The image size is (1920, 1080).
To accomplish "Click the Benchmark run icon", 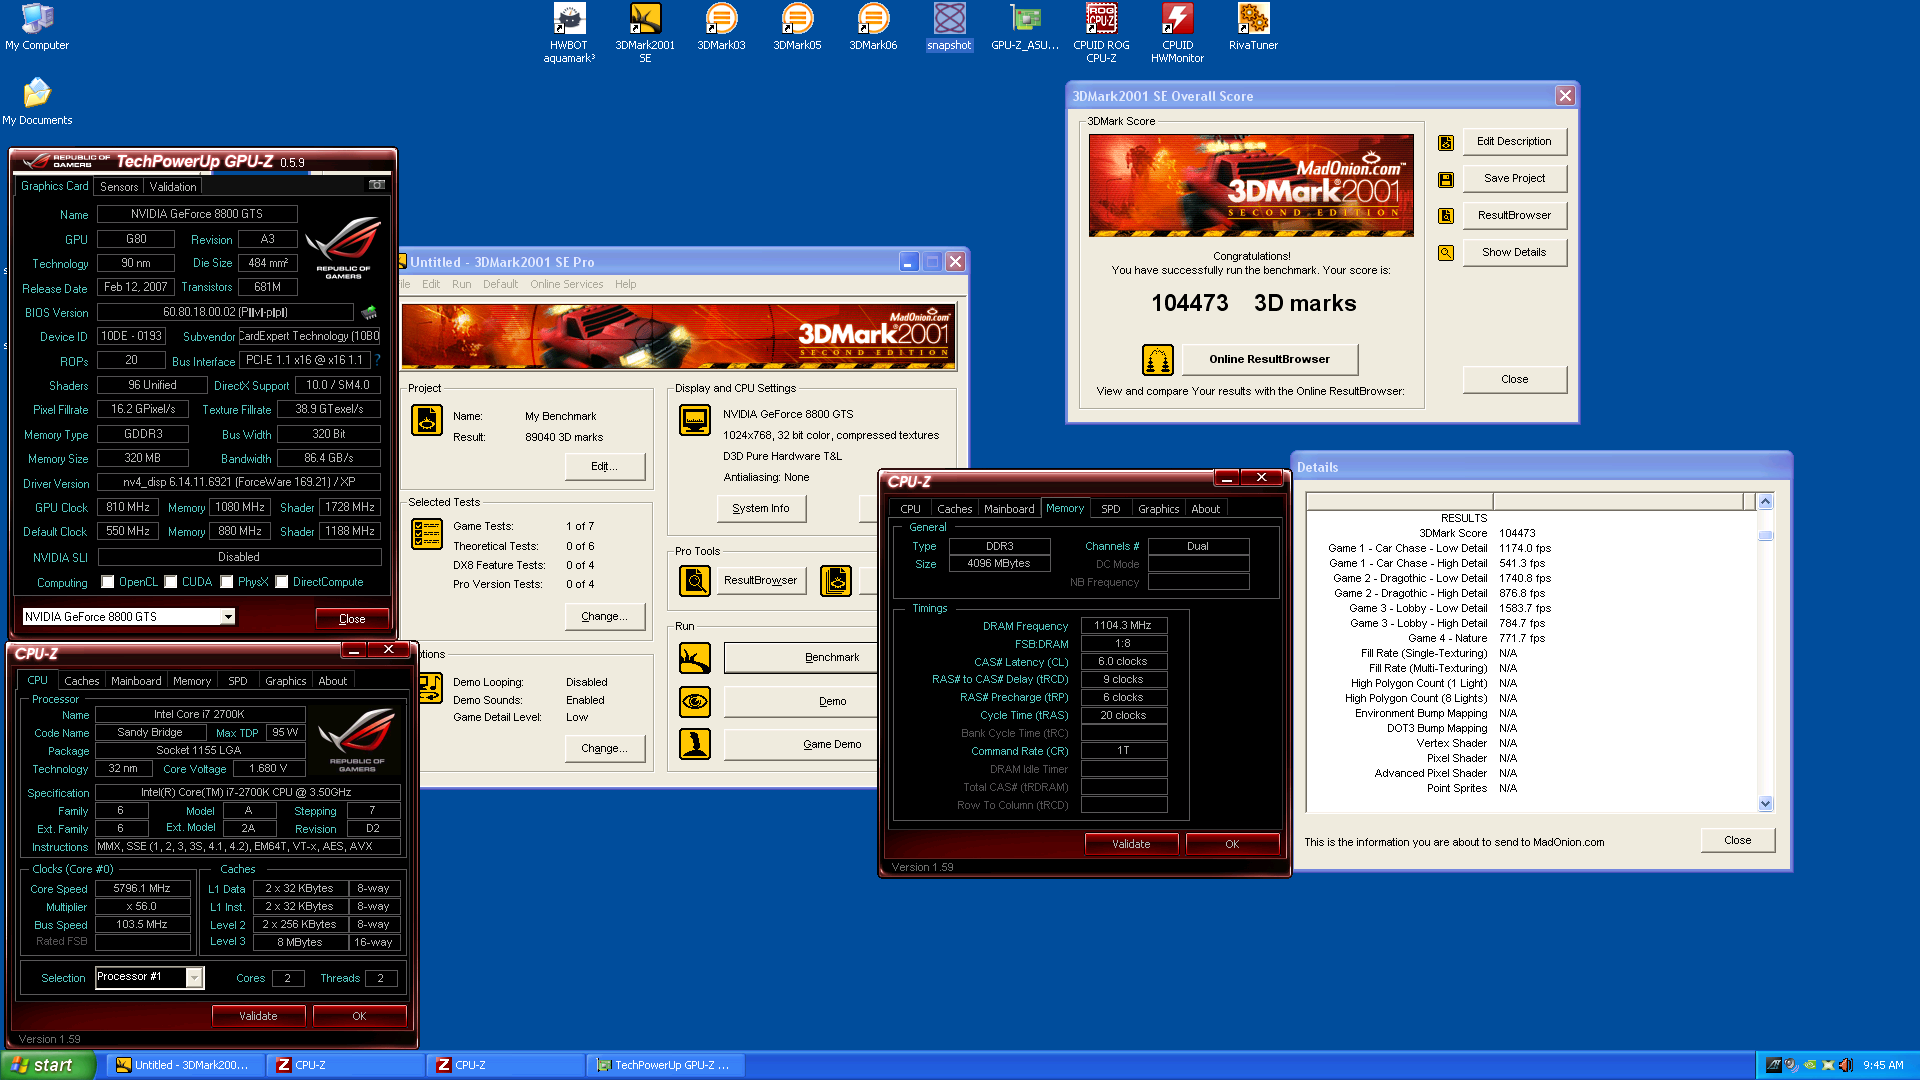I will 695,658.
